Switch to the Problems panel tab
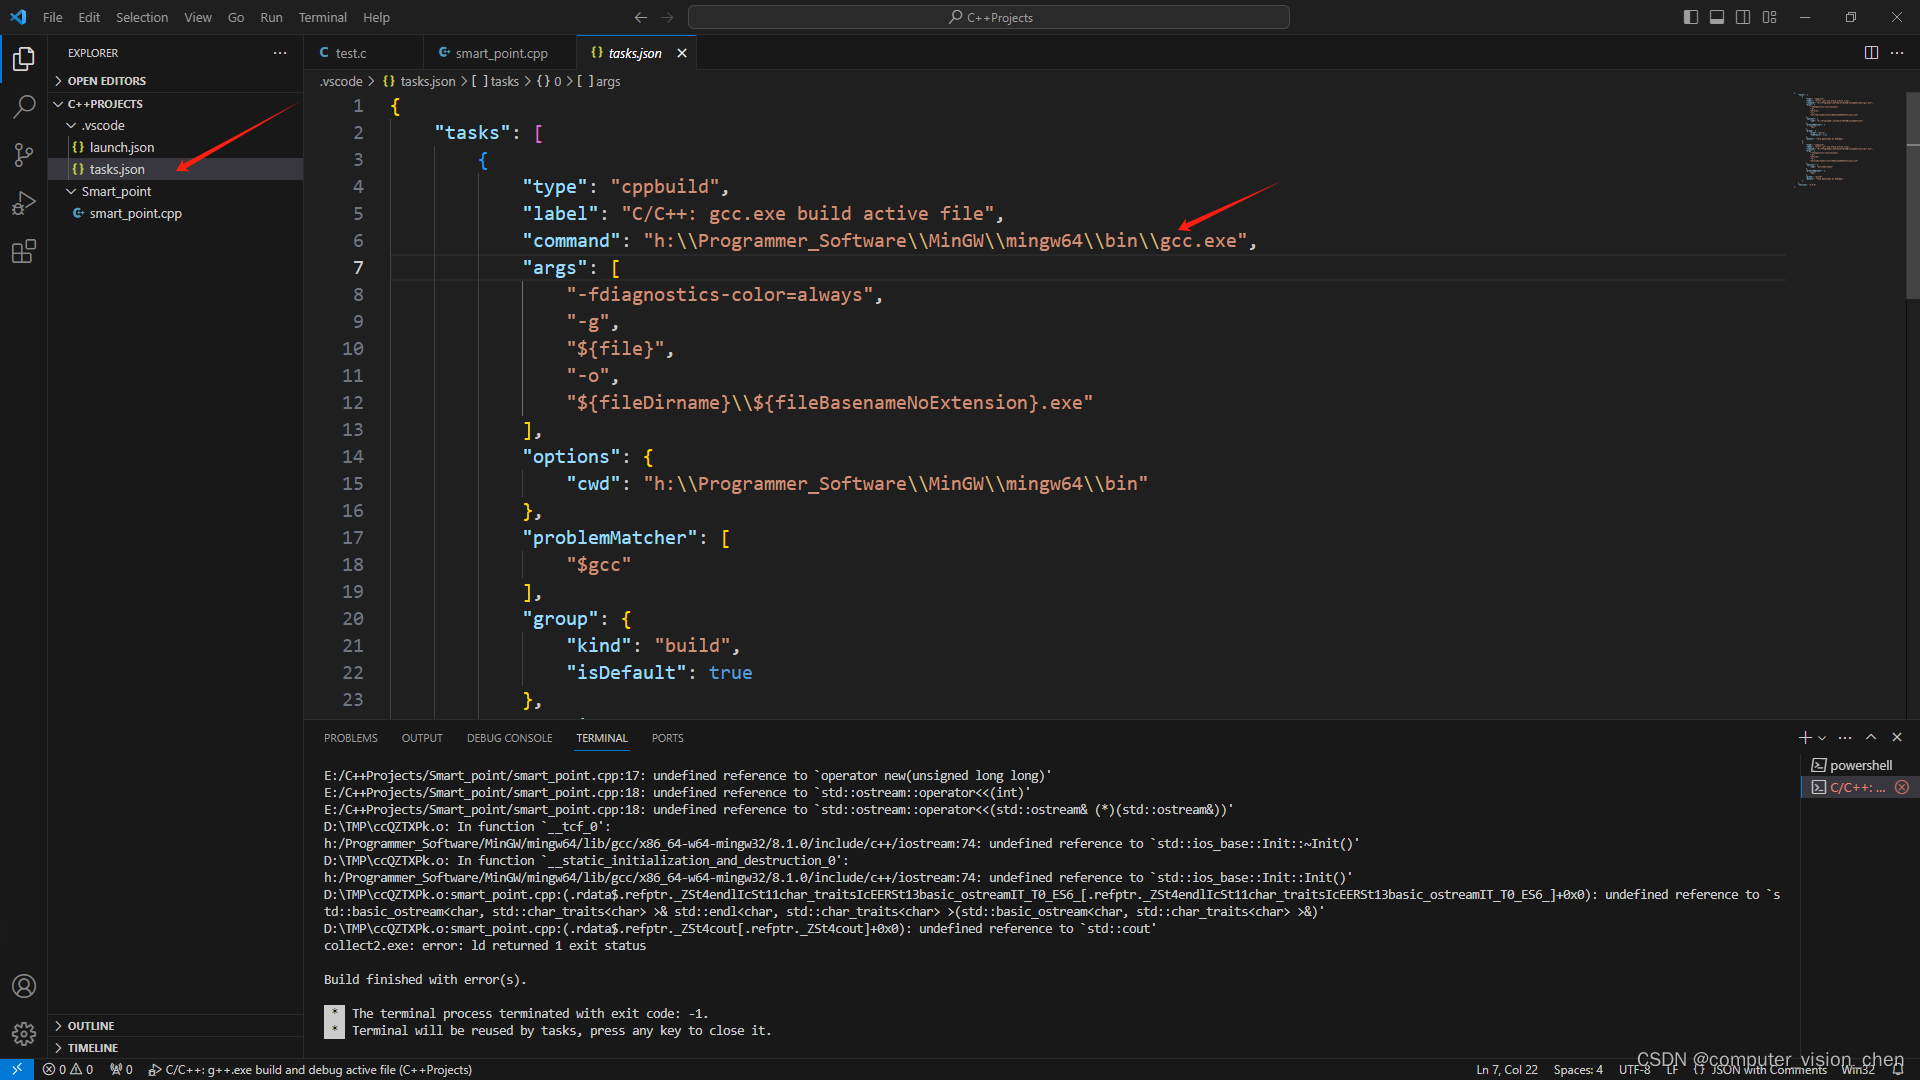 pos(350,738)
